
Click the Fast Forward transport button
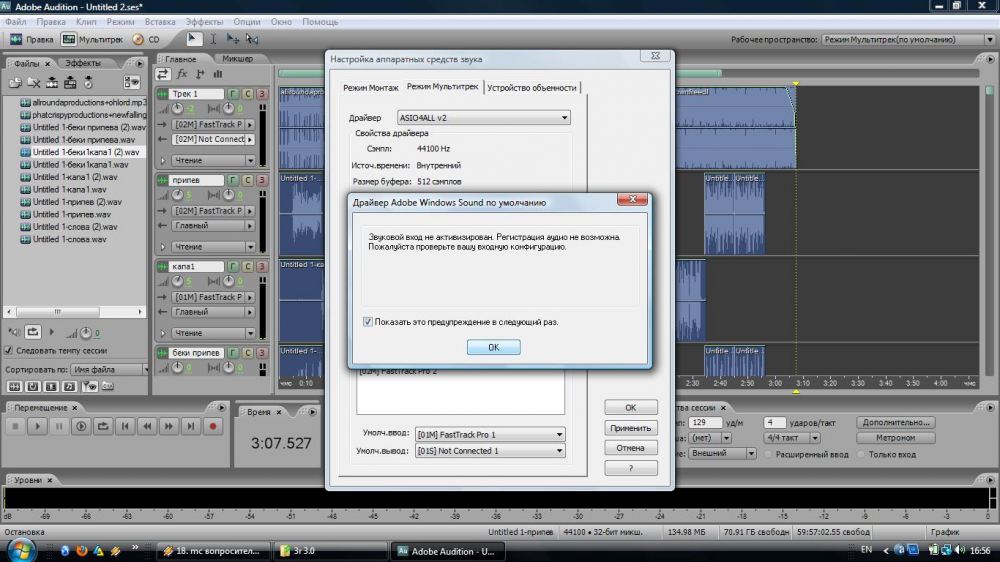pyautogui.click(x=168, y=426)
